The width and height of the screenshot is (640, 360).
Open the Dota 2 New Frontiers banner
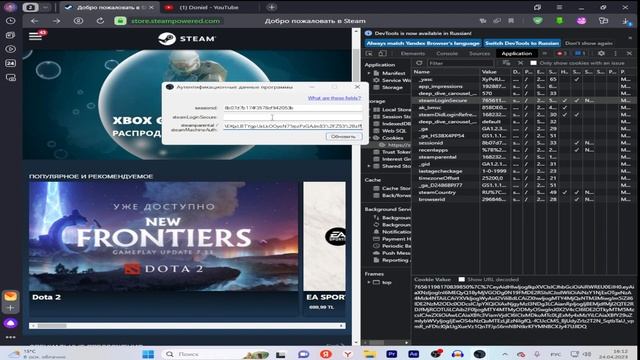(164, 237)
